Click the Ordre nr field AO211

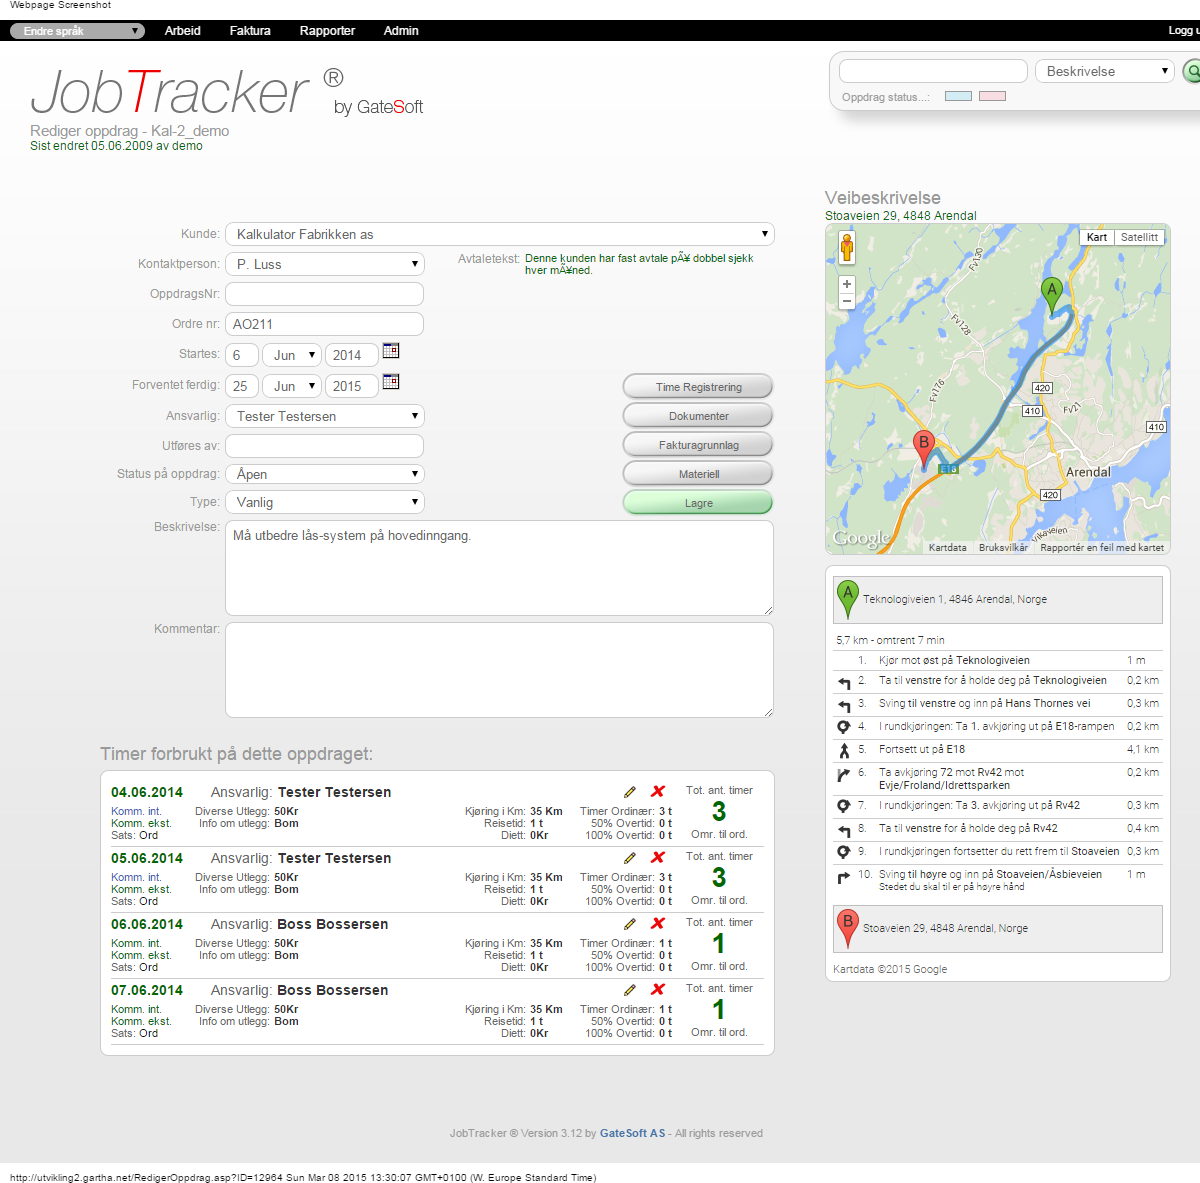(x=324, y=324)
